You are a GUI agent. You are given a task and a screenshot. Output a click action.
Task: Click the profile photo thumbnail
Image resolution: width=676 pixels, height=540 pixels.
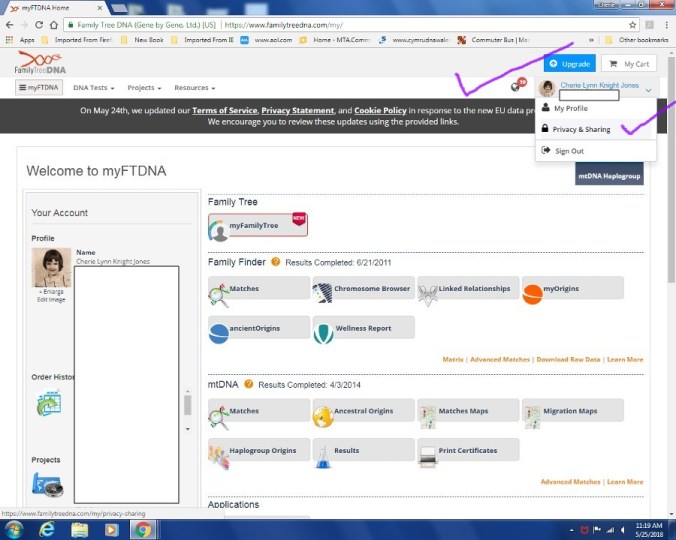(x=51, y=267)
